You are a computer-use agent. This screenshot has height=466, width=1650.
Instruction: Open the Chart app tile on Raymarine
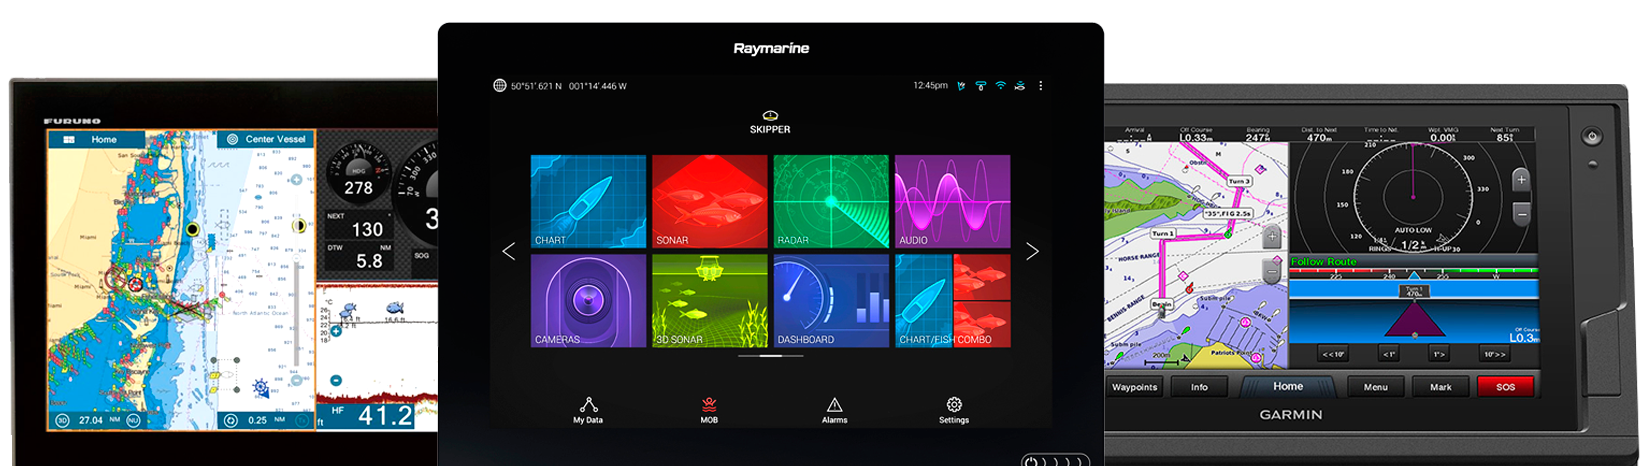click(587, 201)
